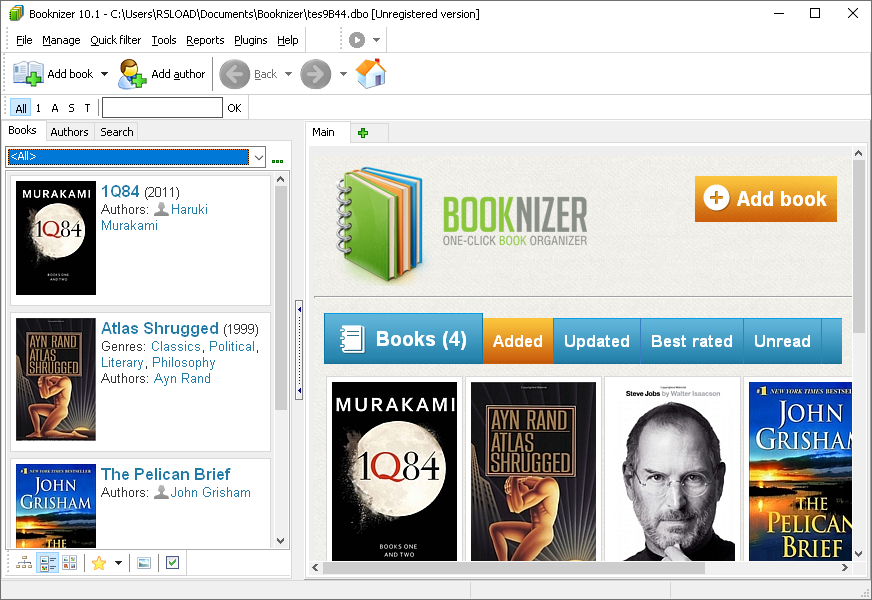Click the green checkmark selection icon
872x600 pixels.
tap(171, 562)
